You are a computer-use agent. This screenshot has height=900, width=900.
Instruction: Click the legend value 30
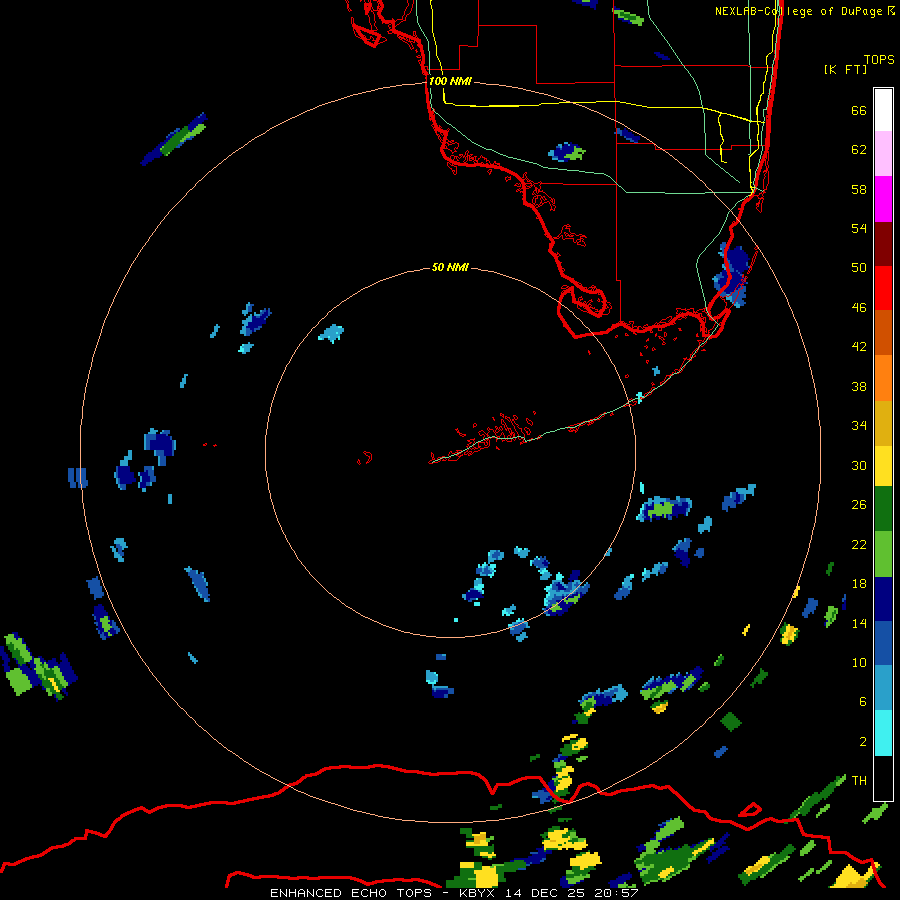tap(859, 465)
